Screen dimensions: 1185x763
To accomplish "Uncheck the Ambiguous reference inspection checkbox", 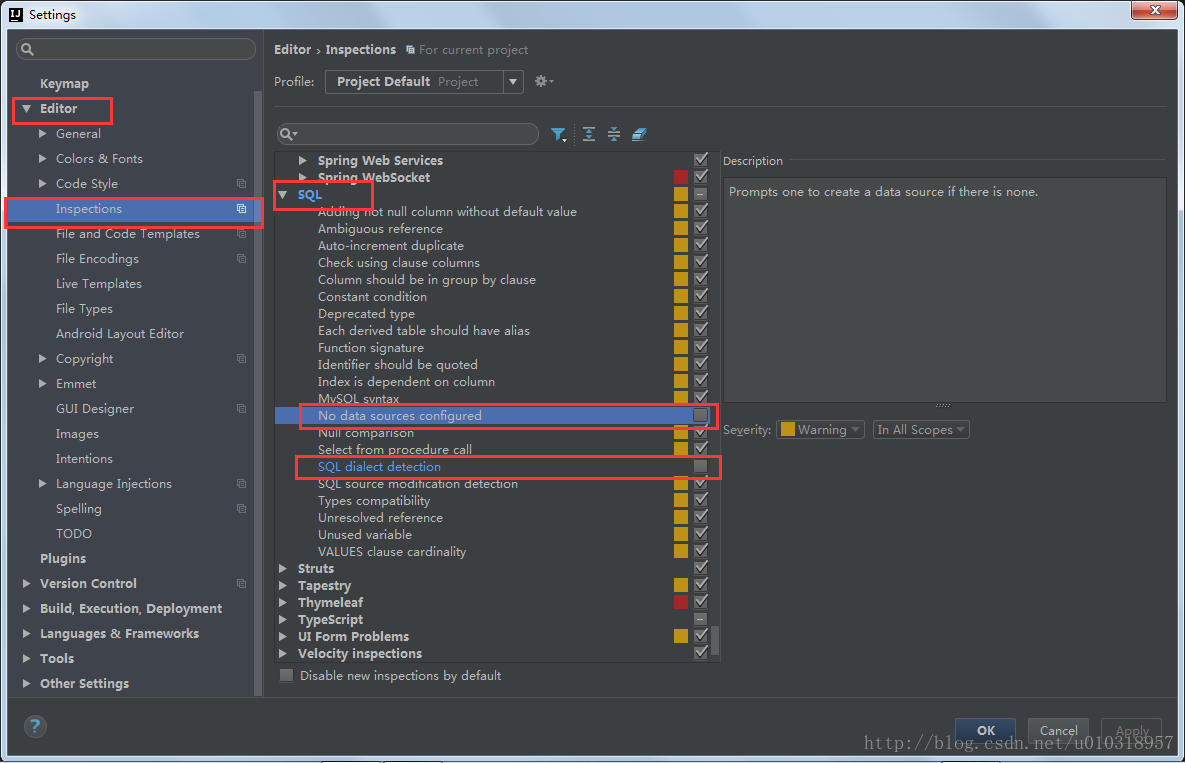I will point(701,228).
